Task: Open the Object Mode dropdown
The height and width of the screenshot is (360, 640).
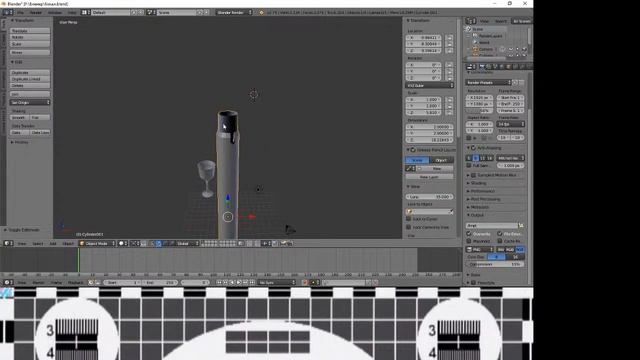Action: (97, 244)
